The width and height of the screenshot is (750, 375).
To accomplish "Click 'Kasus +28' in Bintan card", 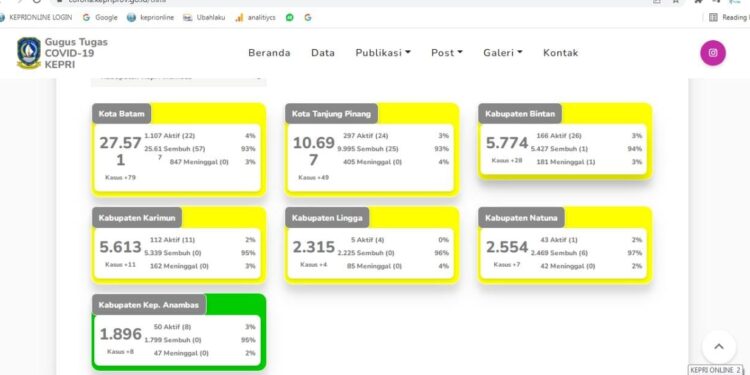I will tap(507, 160).
